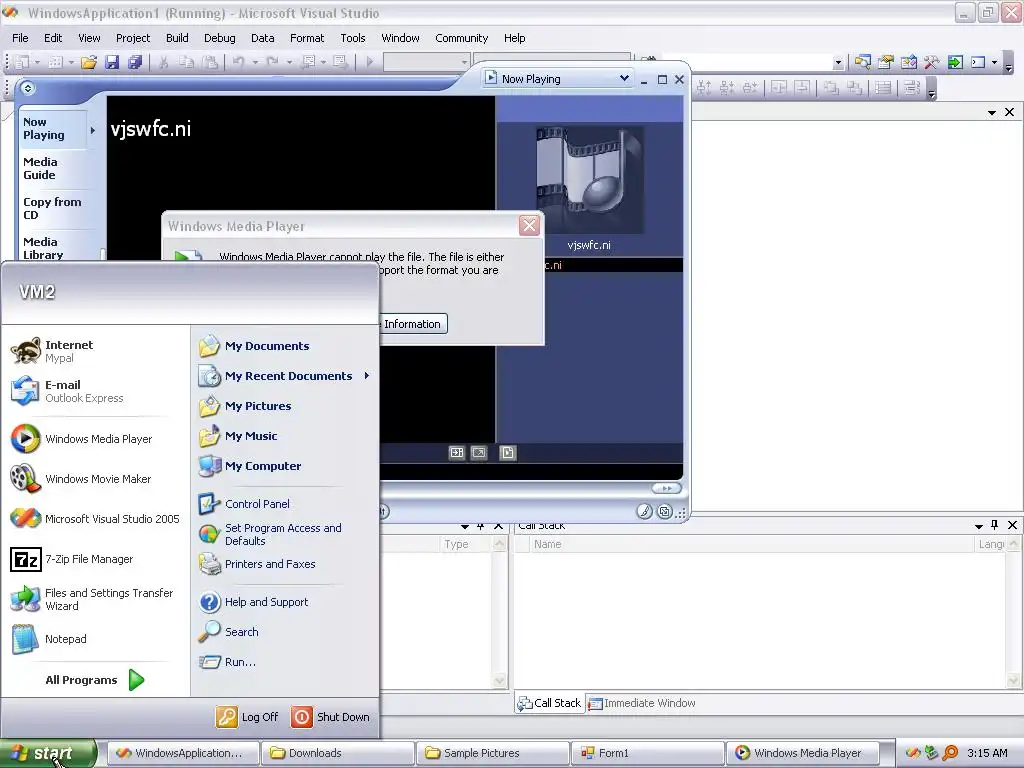The height and width of the screenshot is (768, 1024).
Task: Open Help and Support
Action: pyautogui.click(x=253, y=601)
